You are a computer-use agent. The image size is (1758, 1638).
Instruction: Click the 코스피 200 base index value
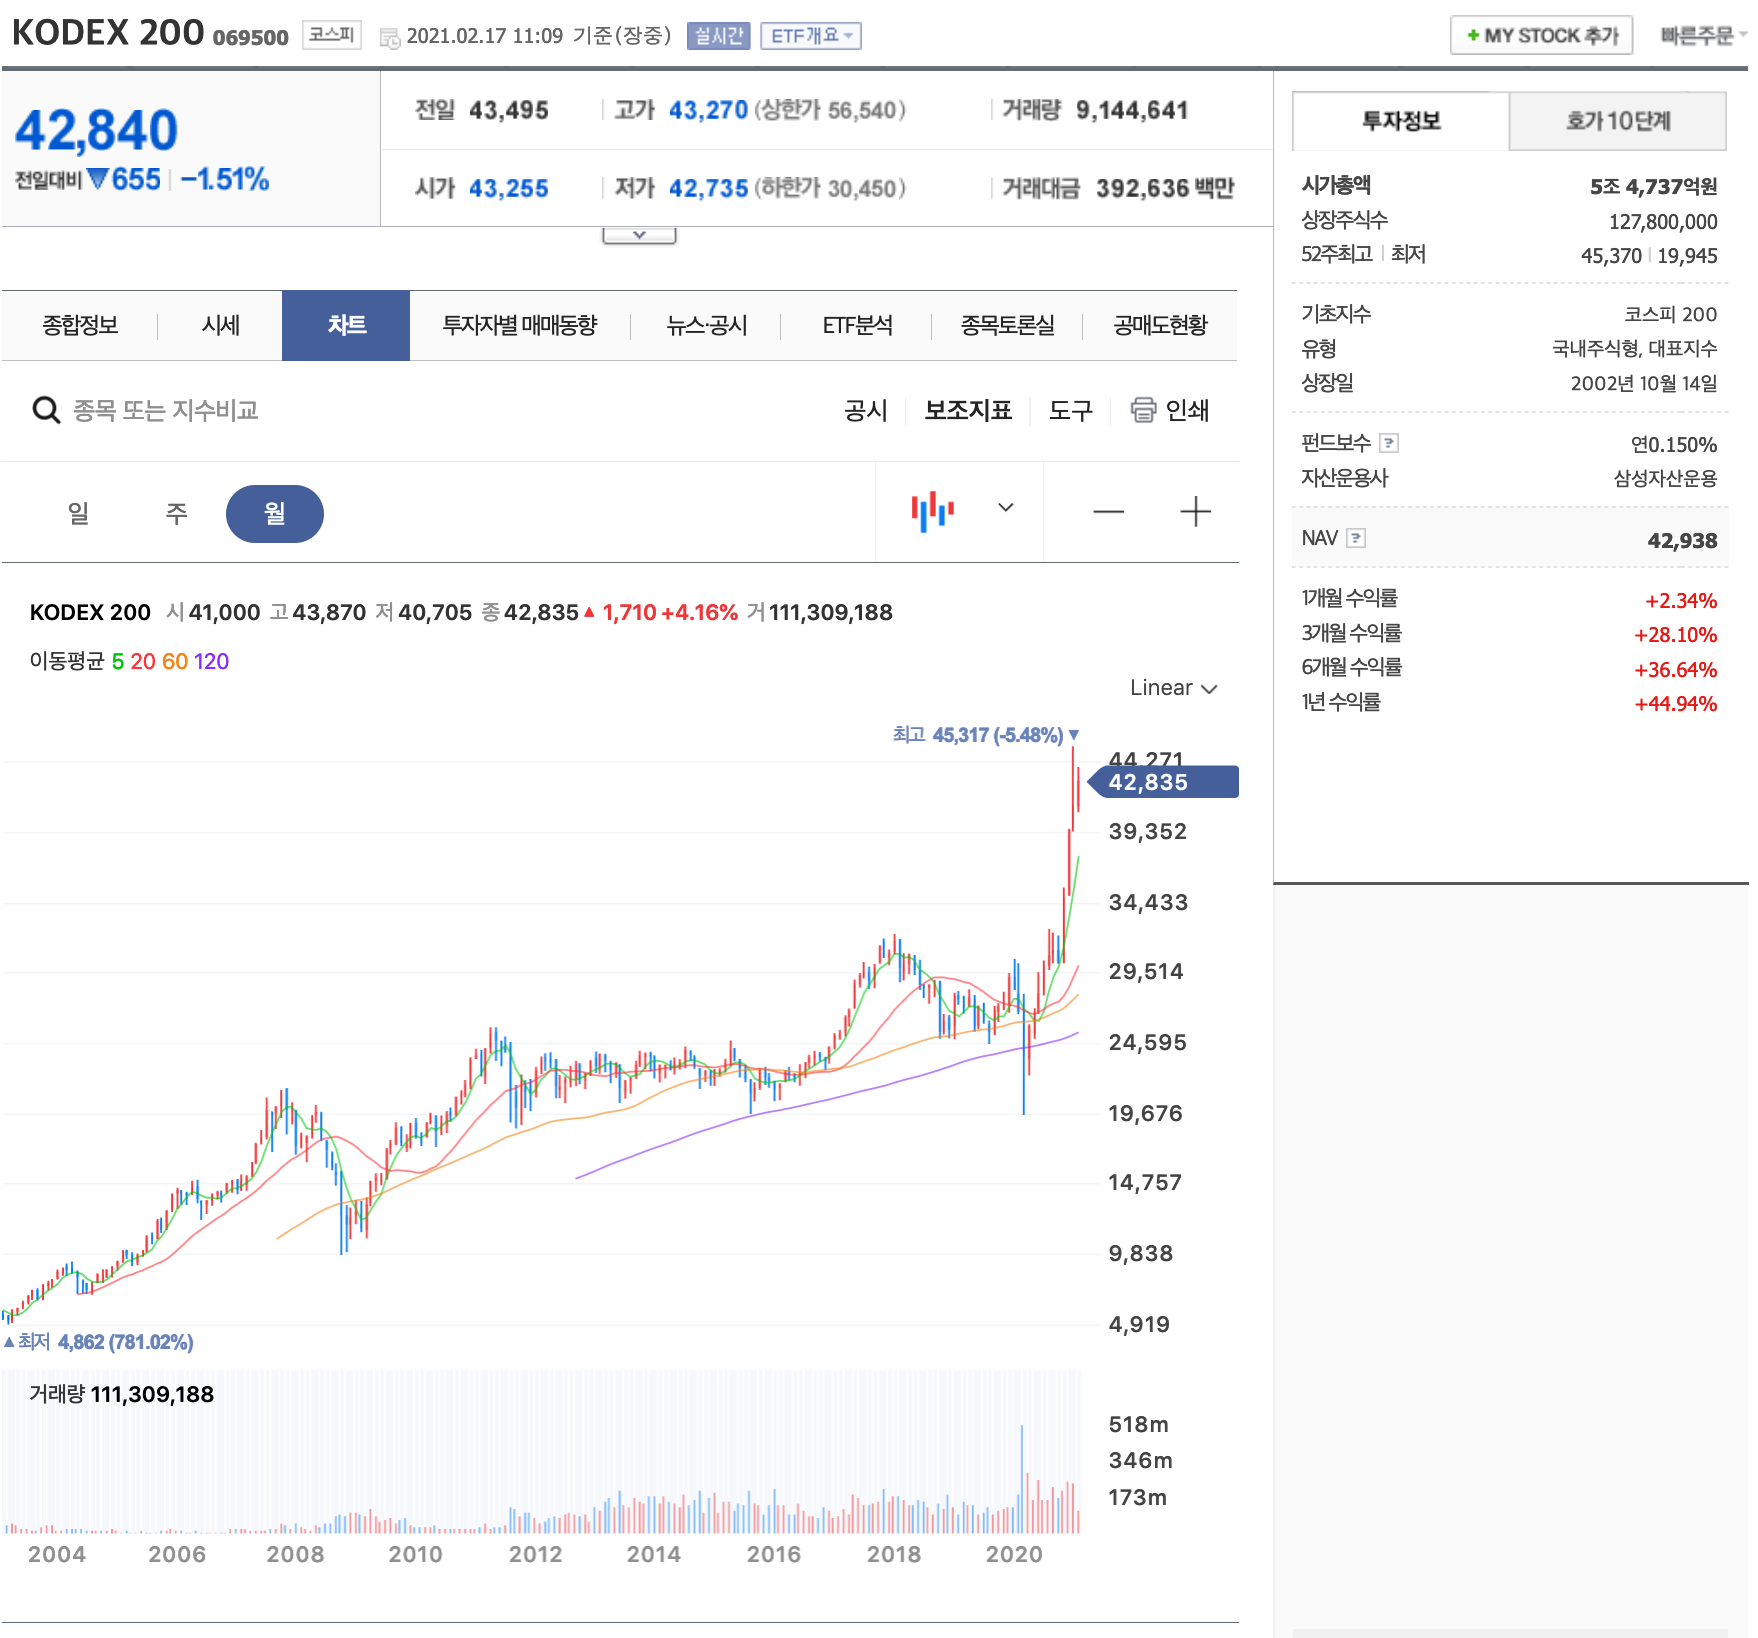click(x=1670, y=314)
